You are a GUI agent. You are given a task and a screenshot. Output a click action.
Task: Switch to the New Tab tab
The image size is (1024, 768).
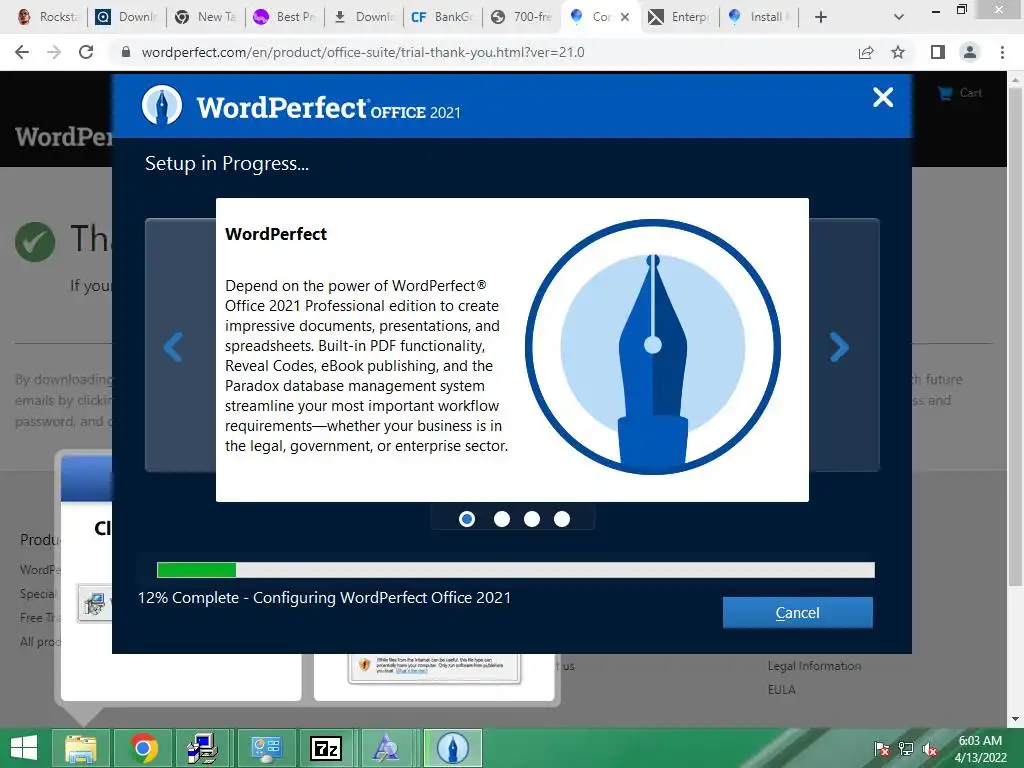(206, 17)
